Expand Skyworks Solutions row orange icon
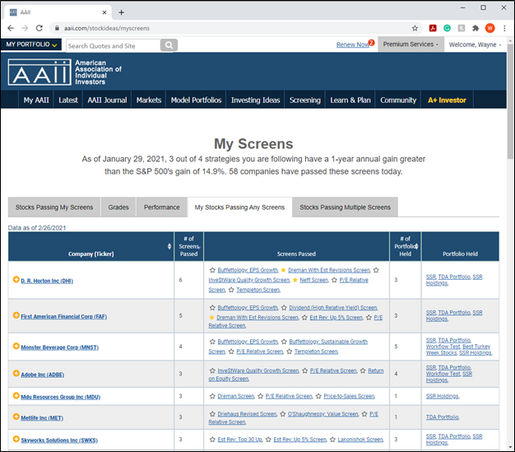Screen dimensions: 515x452 [x=16, y=439]
